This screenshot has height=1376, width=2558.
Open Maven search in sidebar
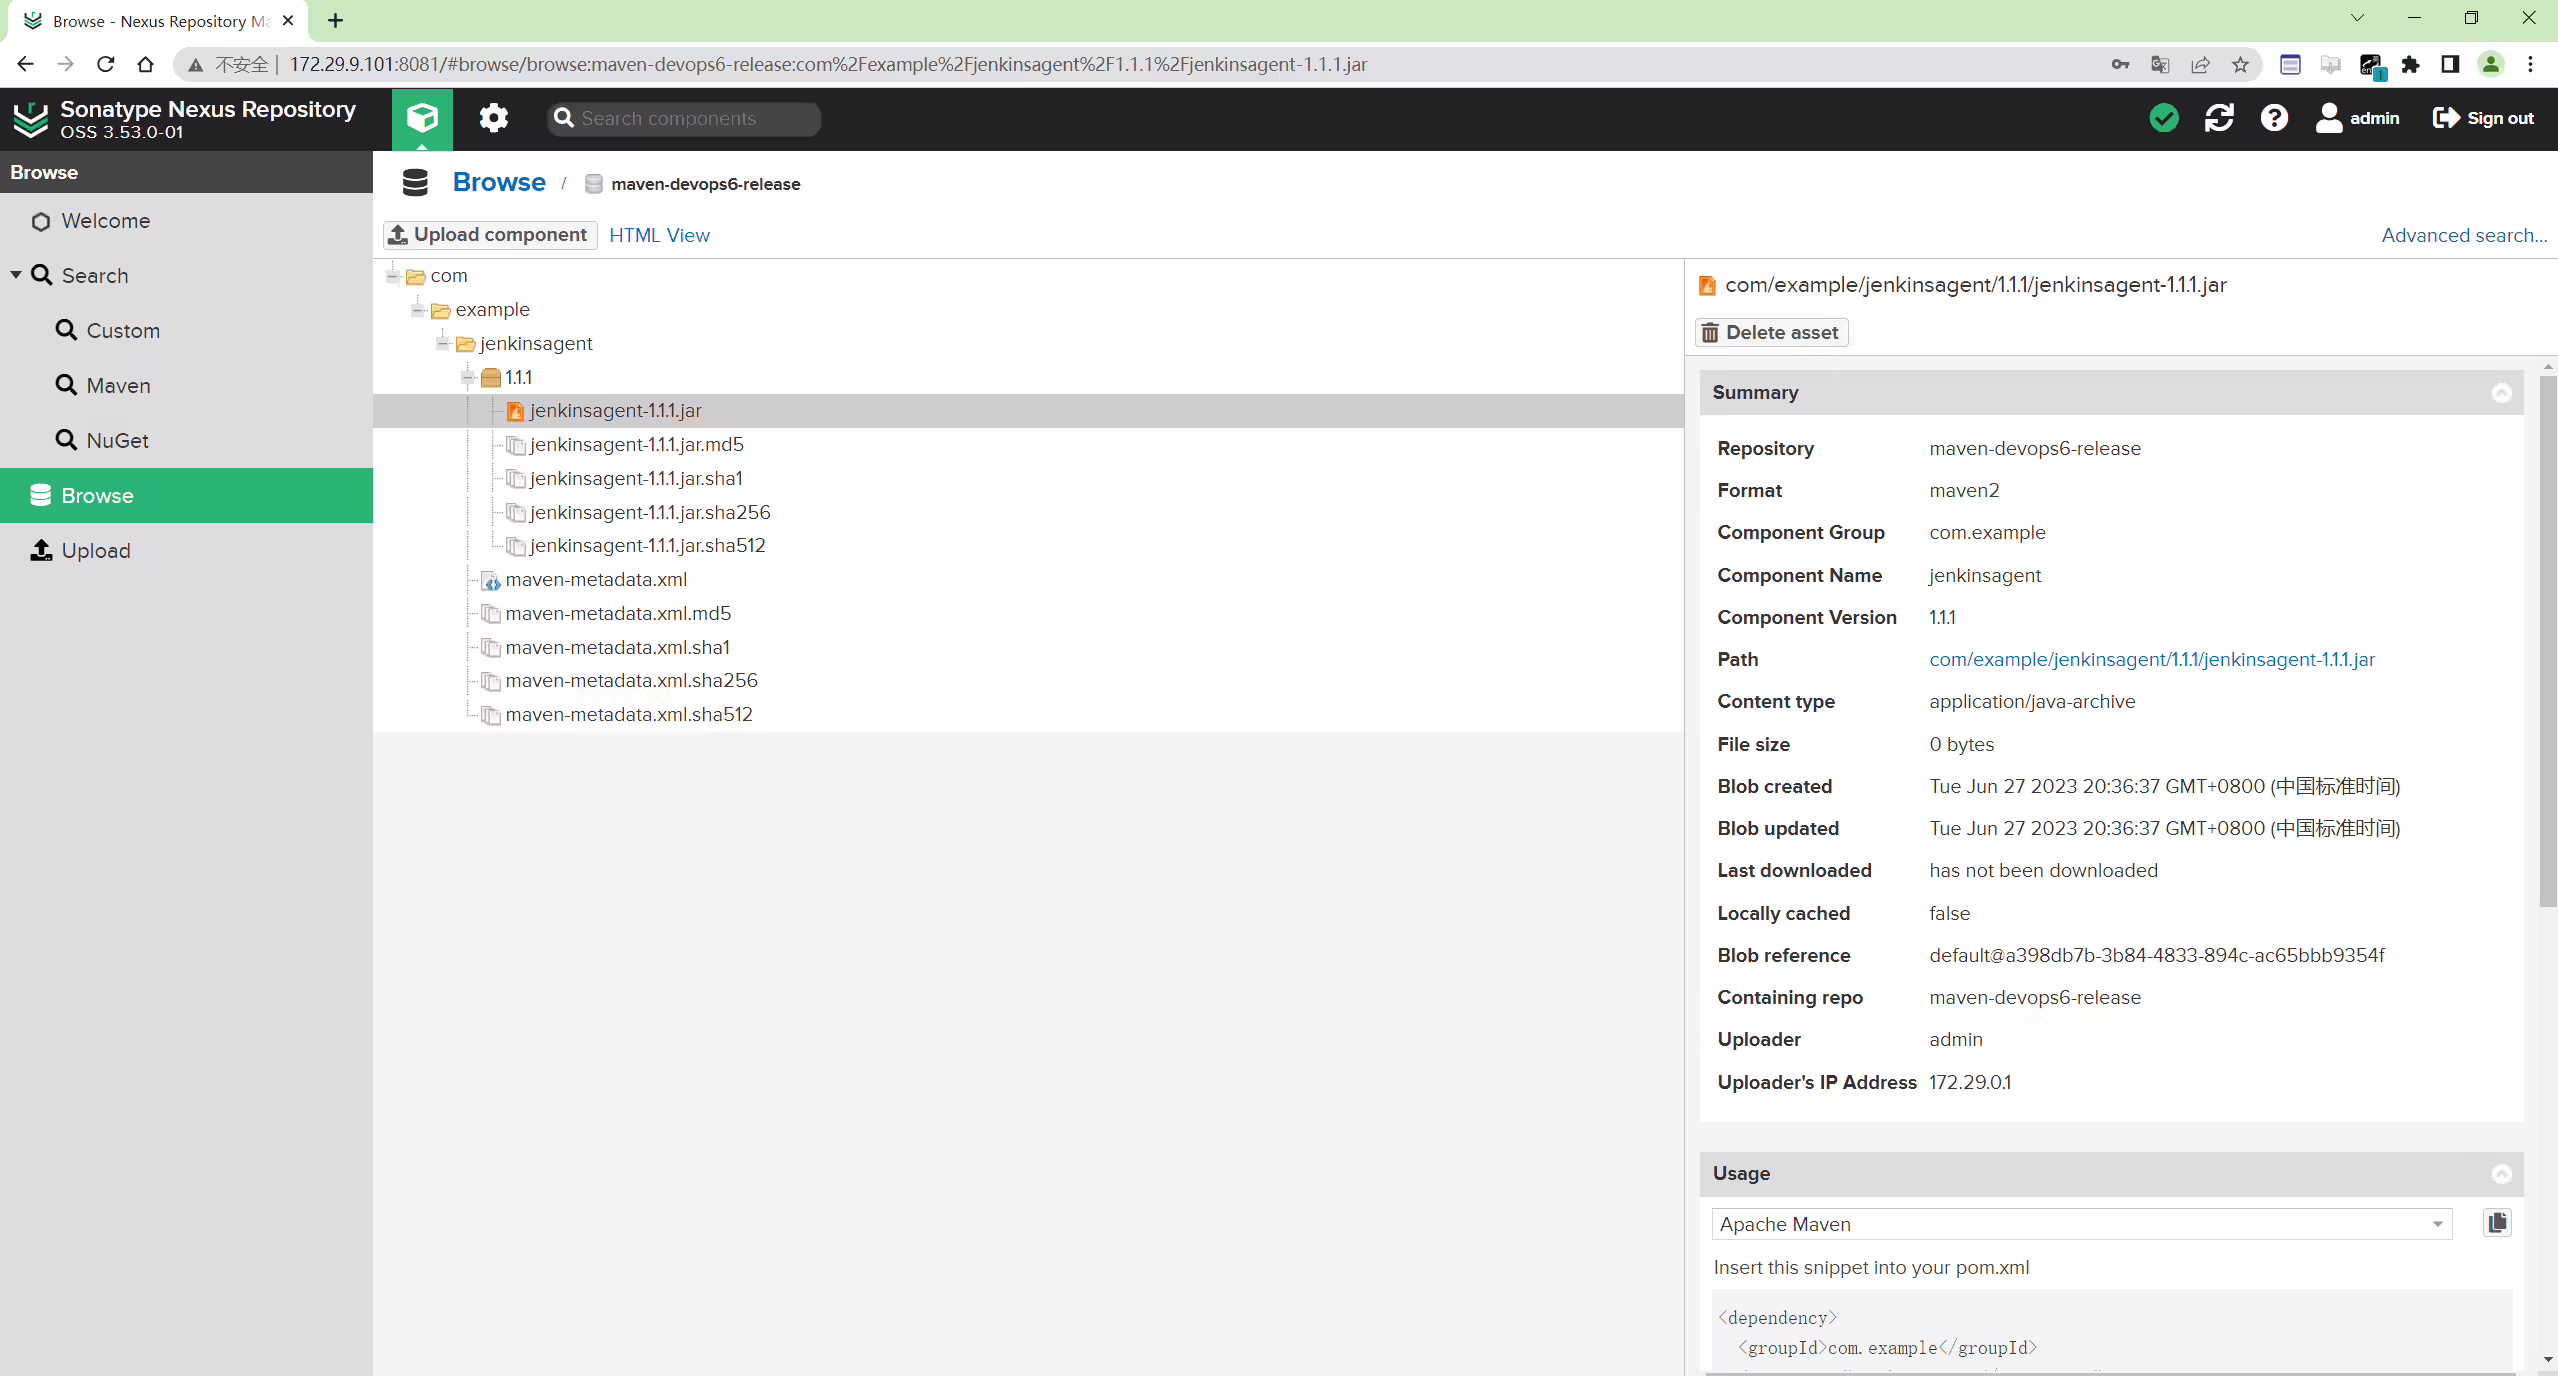tap(118, 385)
